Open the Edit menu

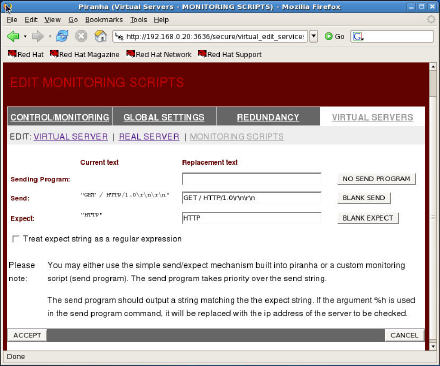[31, 20]
